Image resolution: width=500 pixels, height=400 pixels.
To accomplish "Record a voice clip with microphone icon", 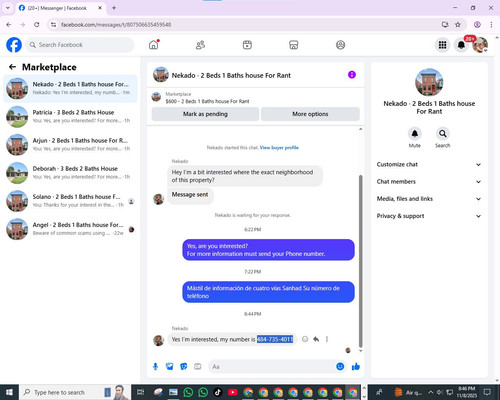I will pyautogui.click(x=155, y=367).
